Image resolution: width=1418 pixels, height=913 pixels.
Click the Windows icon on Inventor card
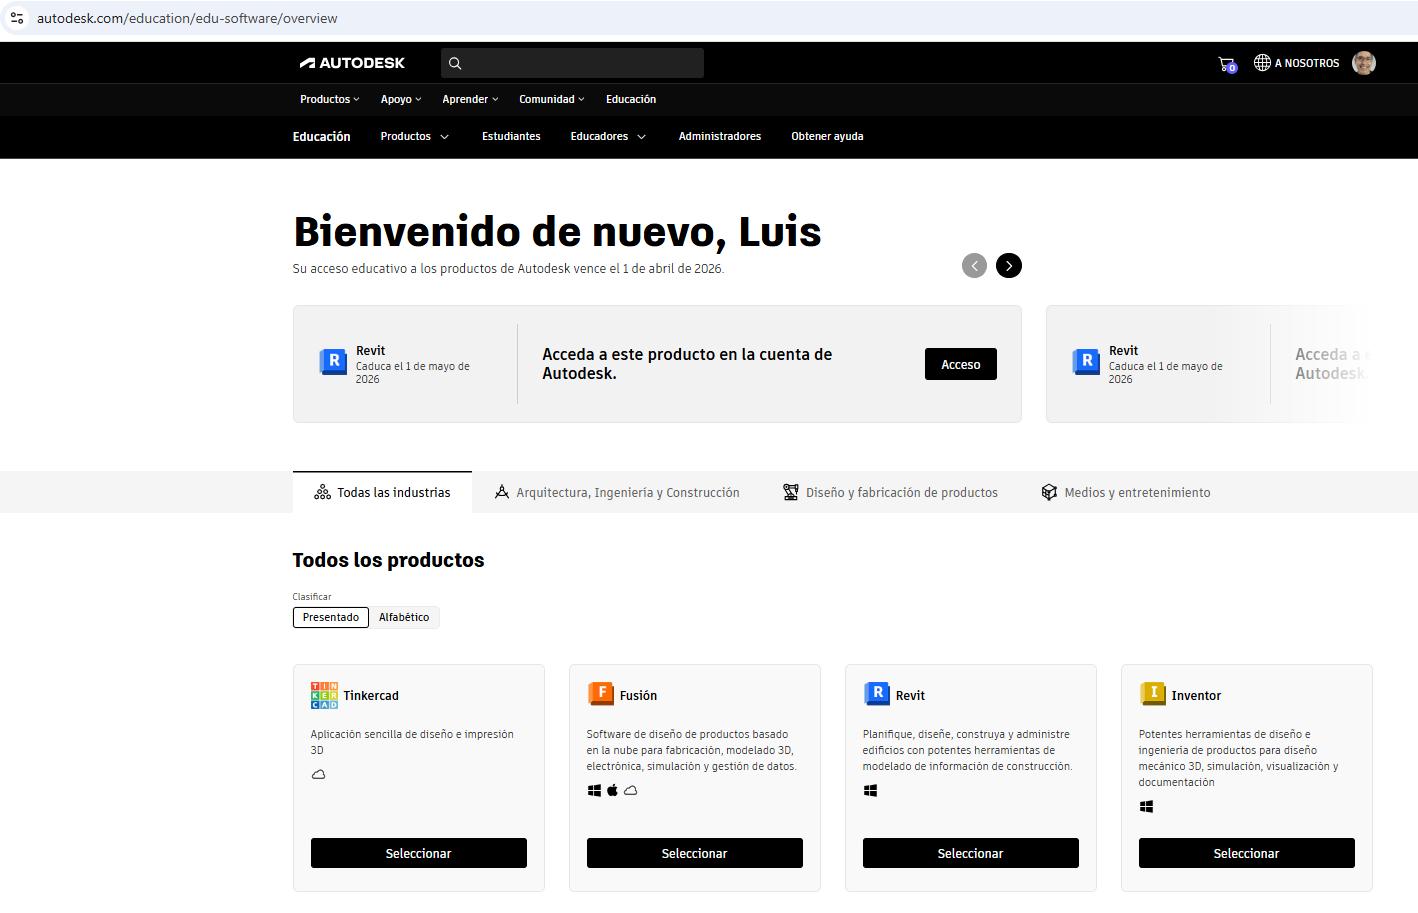(x=1146, y=806)
